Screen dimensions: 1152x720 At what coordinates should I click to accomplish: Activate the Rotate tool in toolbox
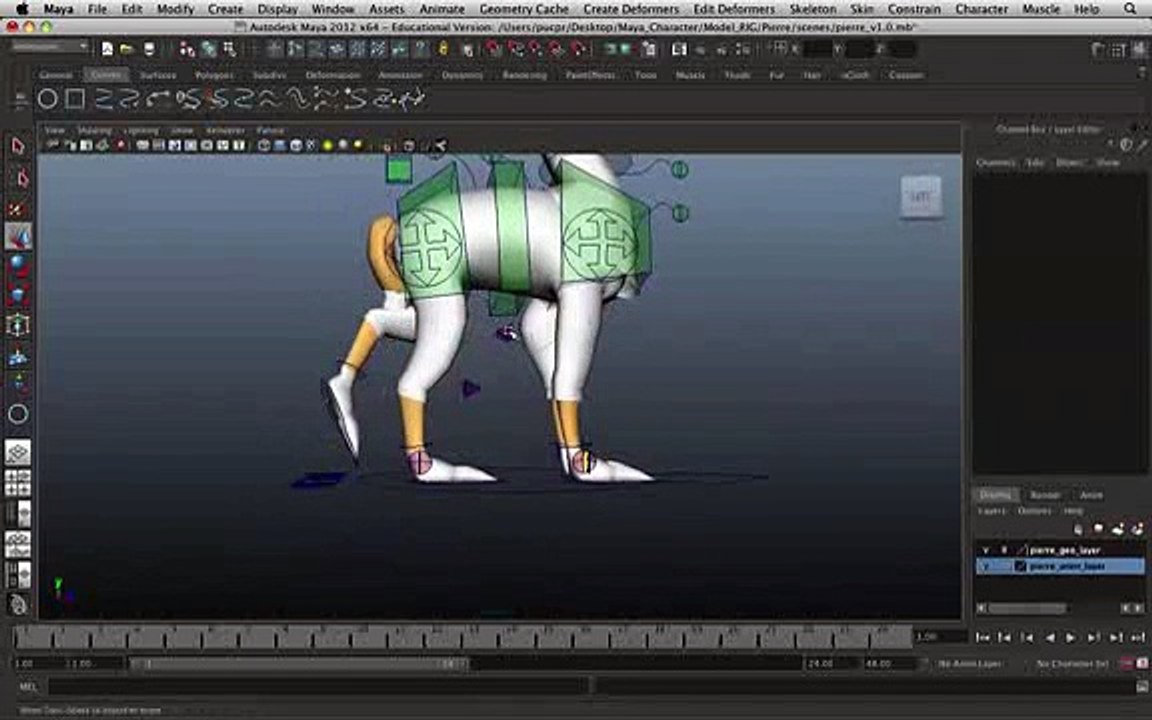click(x=18, y=264)
